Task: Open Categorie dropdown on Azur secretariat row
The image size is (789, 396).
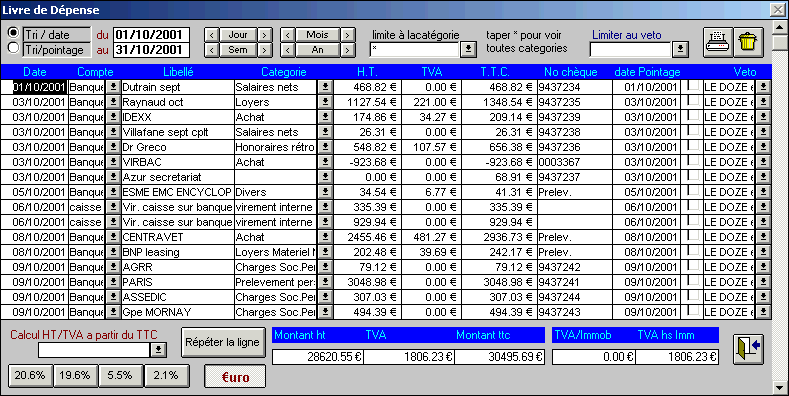Action: tap(326, 177)
